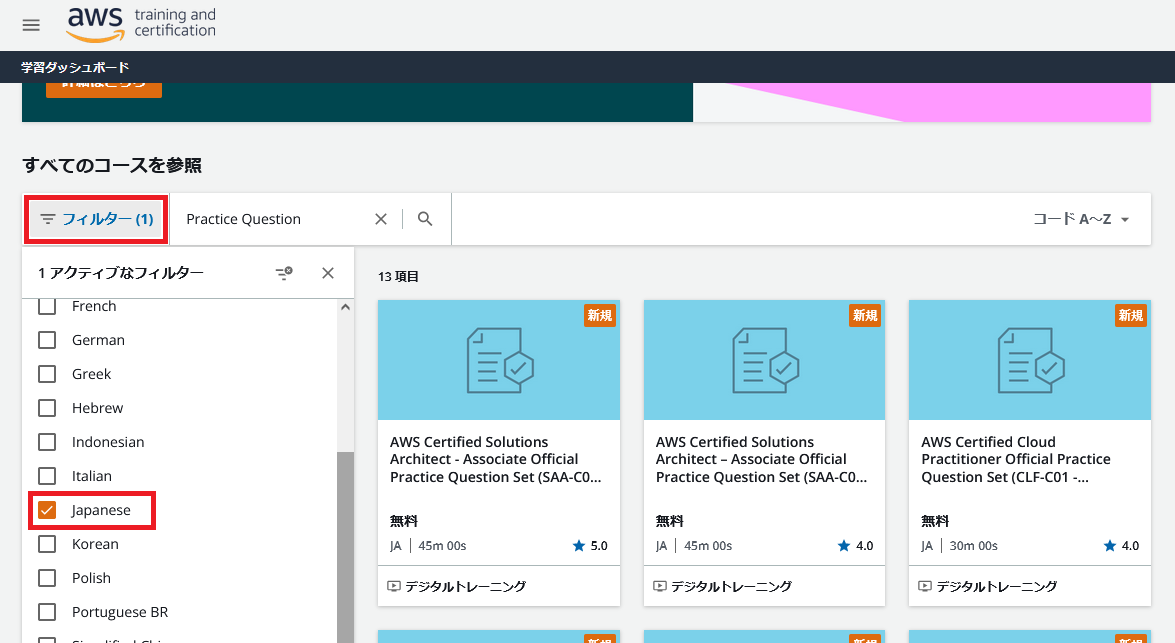Screen dimensions: 1175x643
Task: Check the Polish language checkbox
Action: coord(47,578)
